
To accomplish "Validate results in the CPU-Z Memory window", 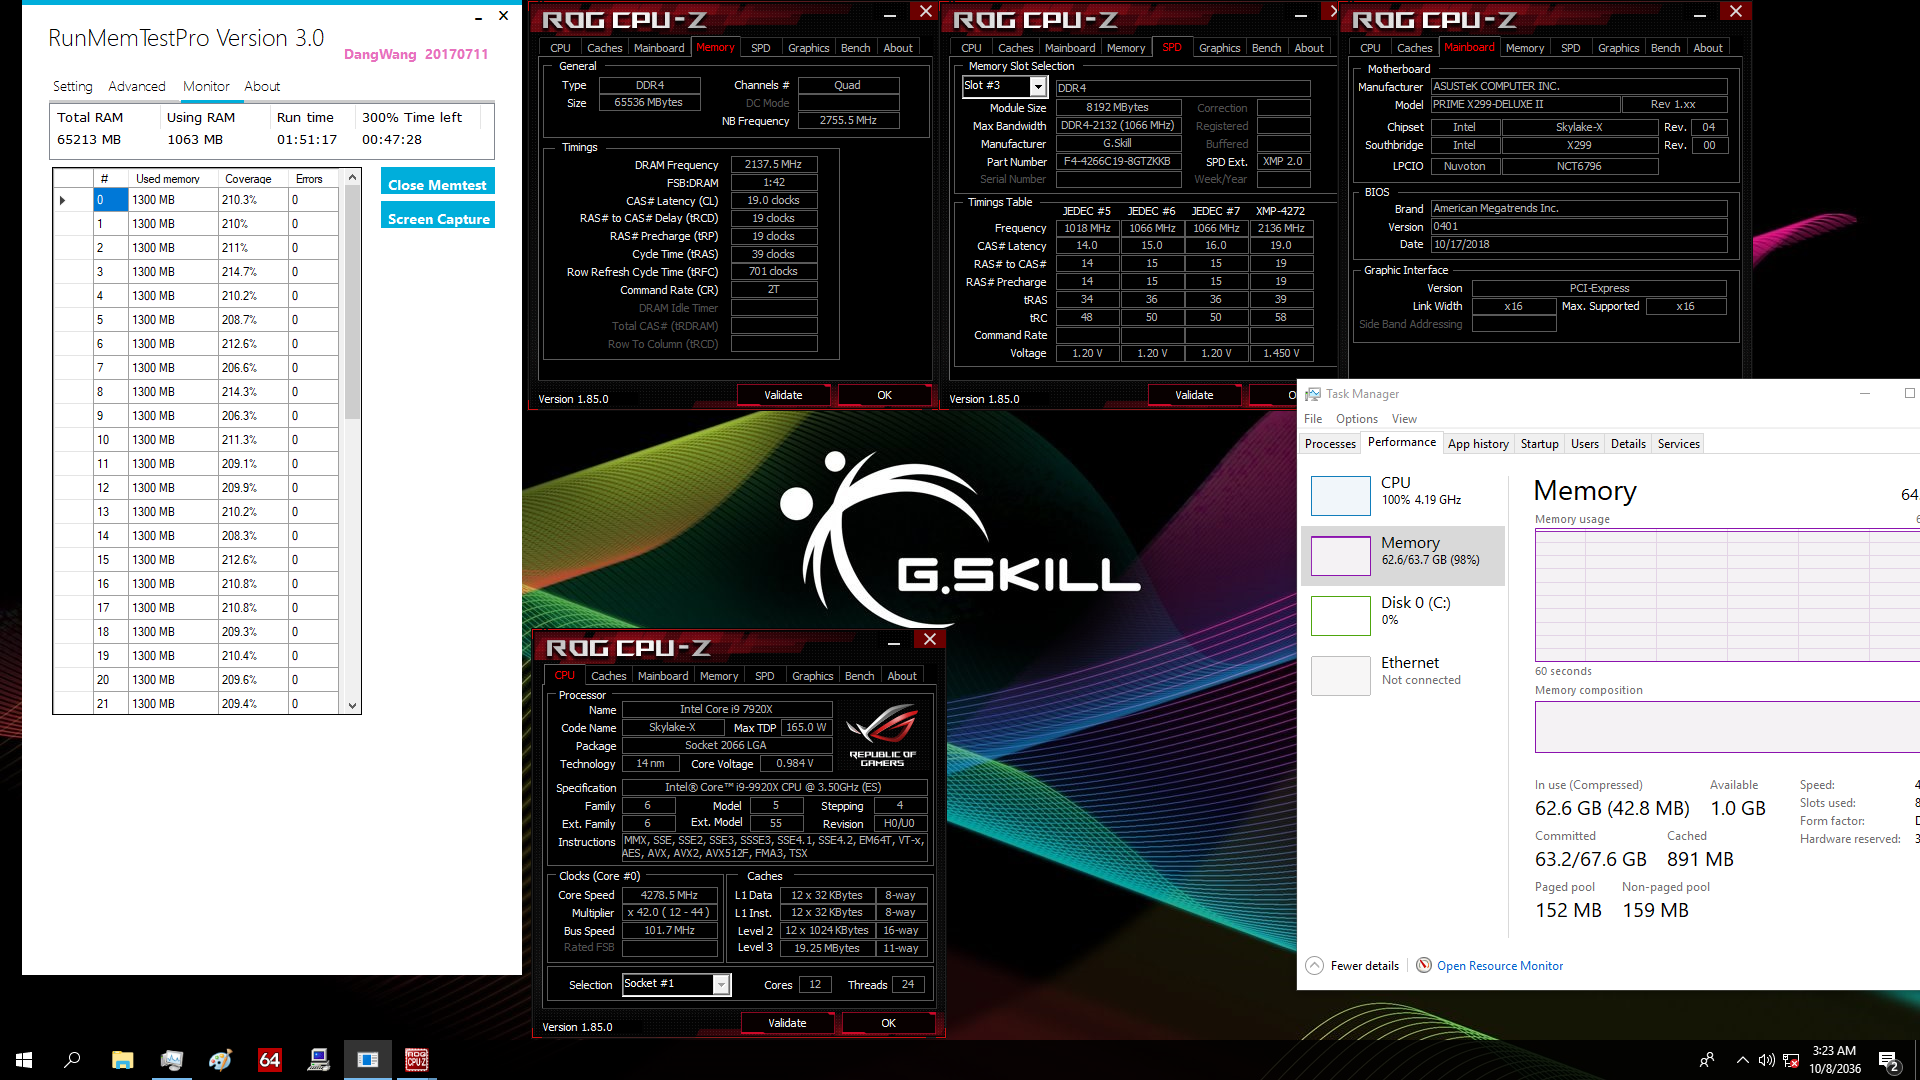I will 784,394.
